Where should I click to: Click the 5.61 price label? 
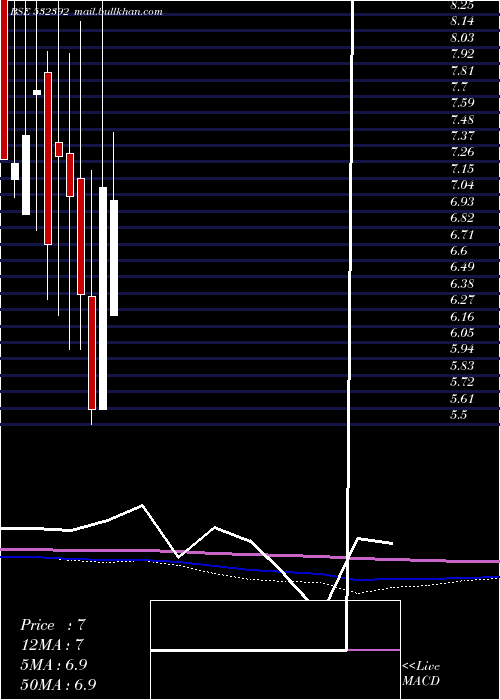pos(462,398)
